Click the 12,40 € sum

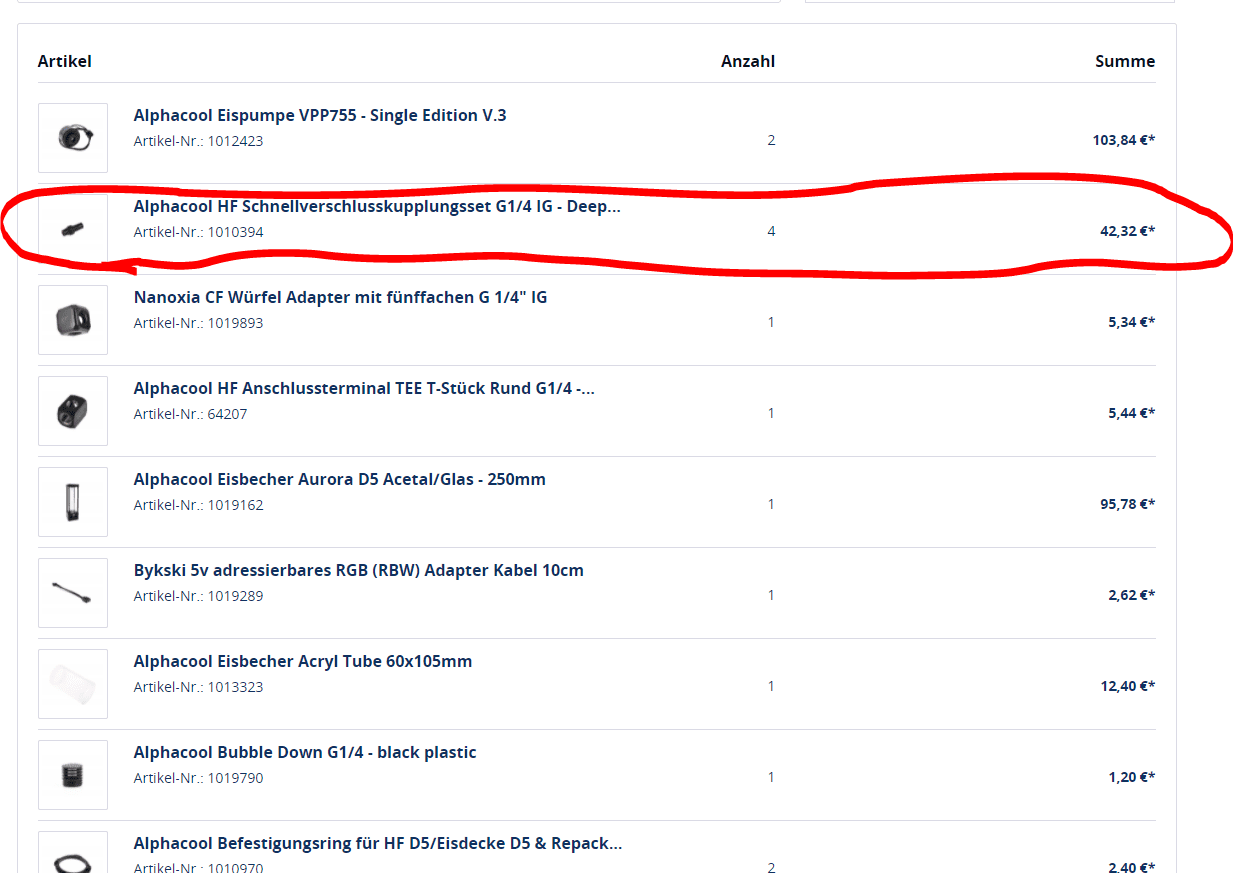coord(1127,686)
